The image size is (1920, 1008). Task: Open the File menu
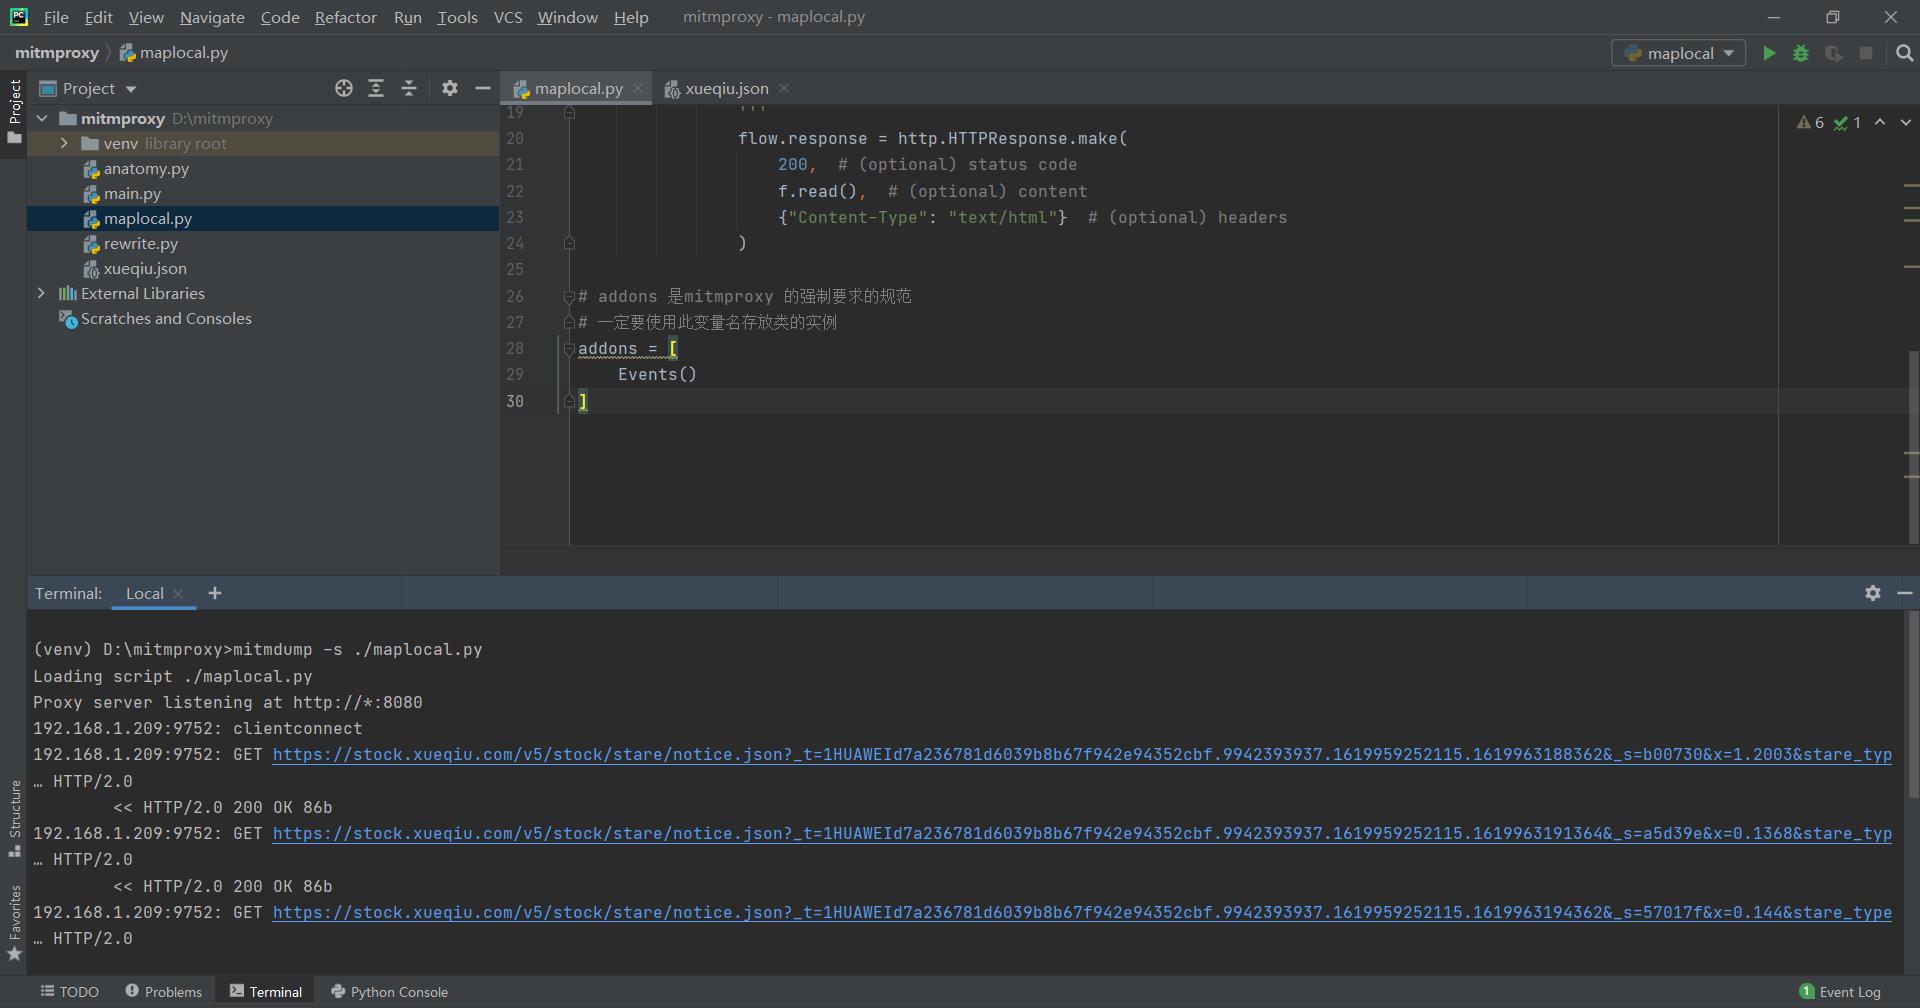[x=56, y=17]
